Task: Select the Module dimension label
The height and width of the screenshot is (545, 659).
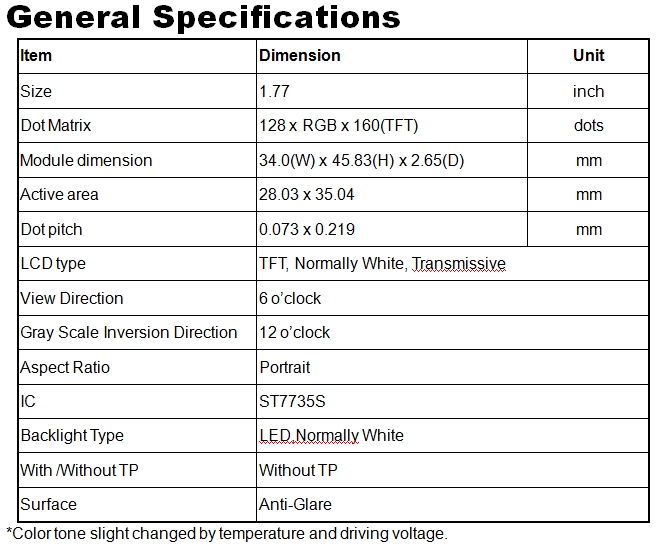Action: 86,160
